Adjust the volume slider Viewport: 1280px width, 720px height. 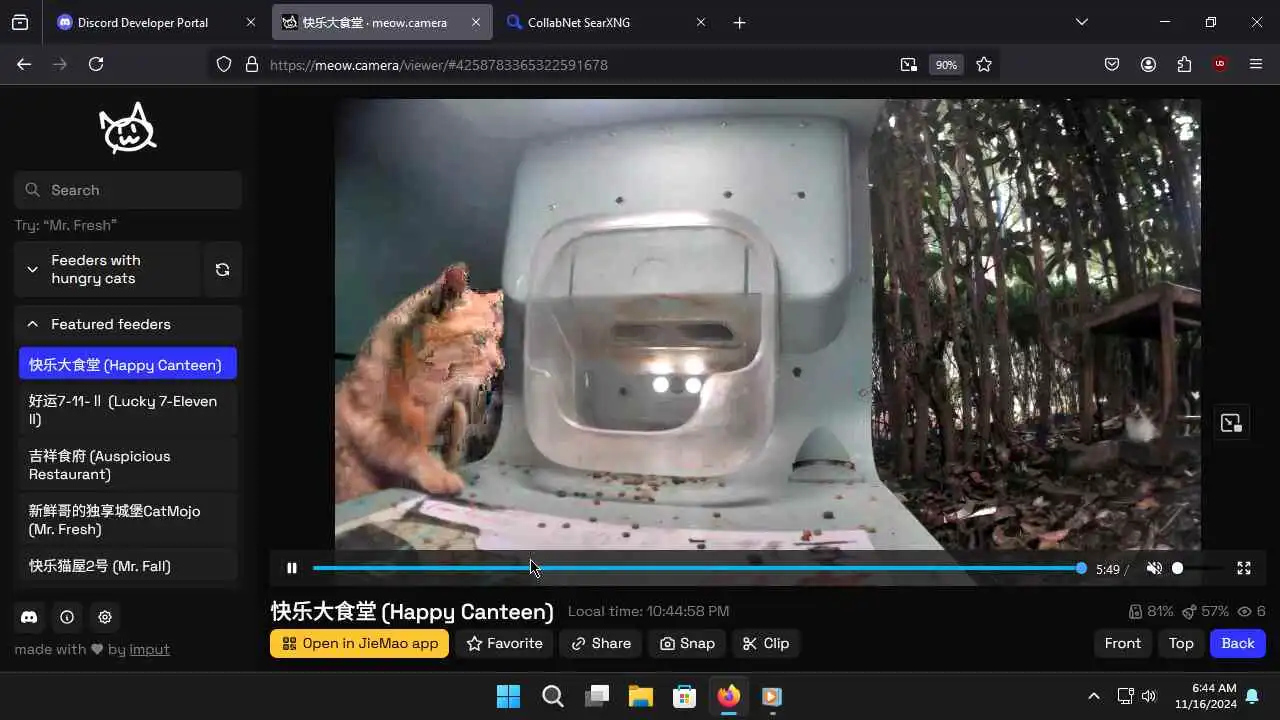click(1199, 568)
